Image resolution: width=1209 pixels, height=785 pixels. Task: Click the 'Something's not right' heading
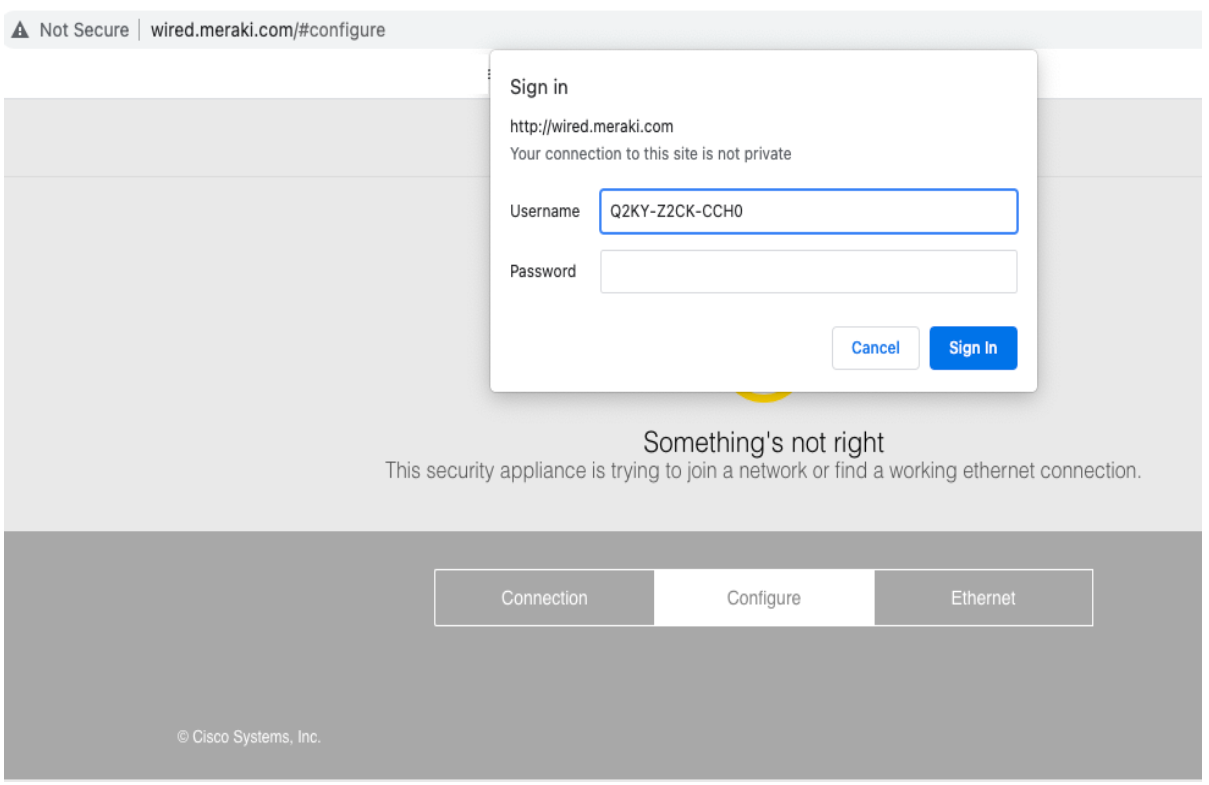(764, 442)
